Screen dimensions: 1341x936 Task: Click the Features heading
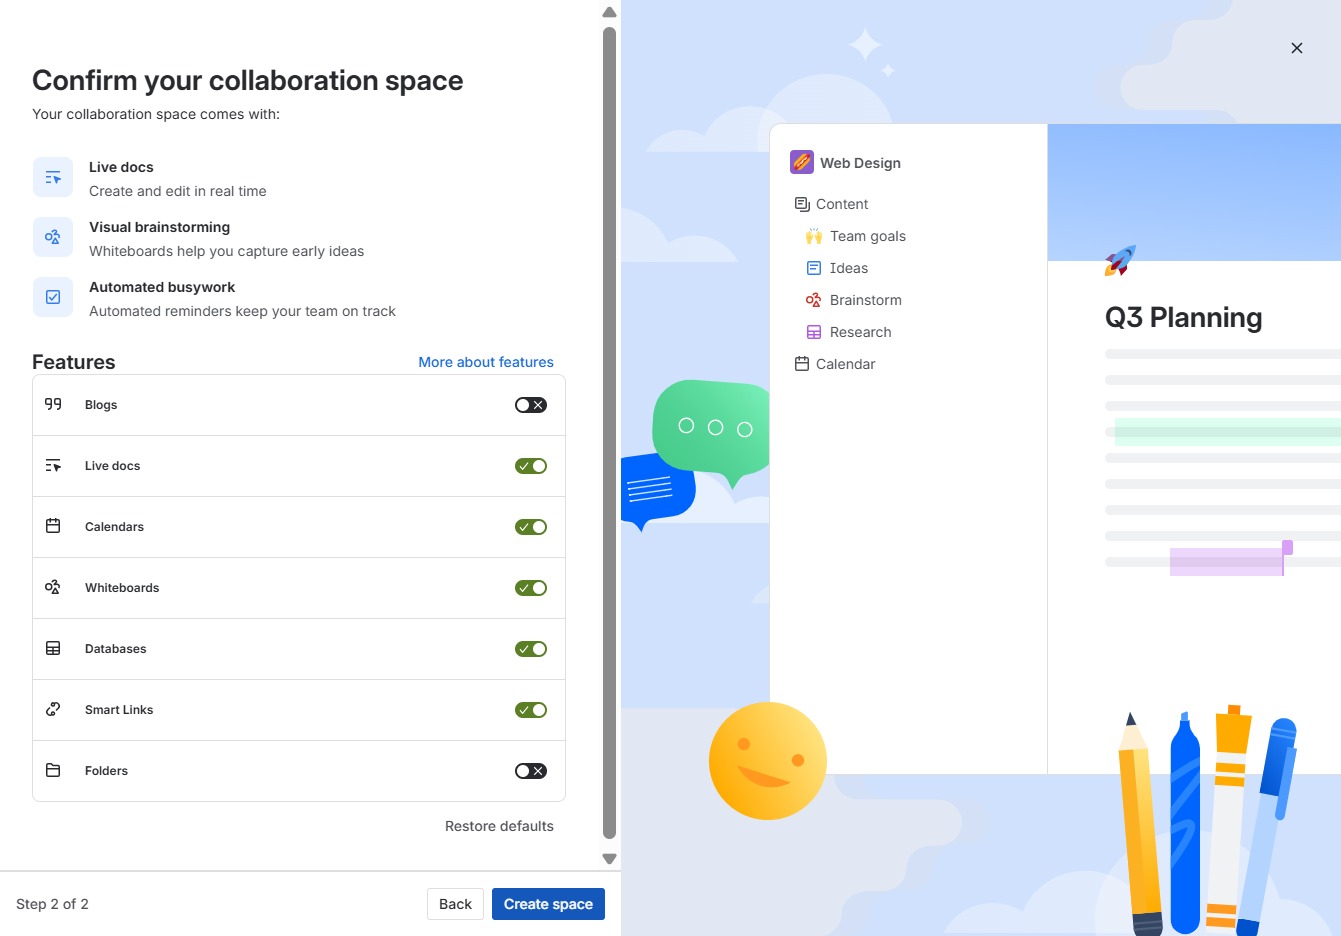point(74,362)
